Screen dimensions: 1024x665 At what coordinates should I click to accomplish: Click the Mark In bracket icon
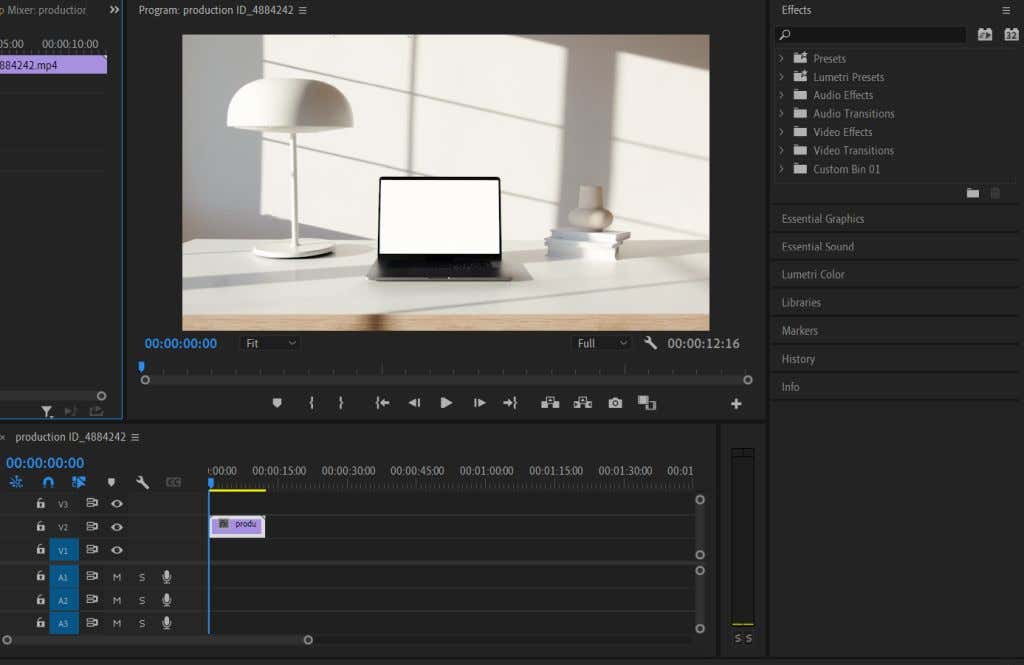pyautogui.click(x=311, y=403)
